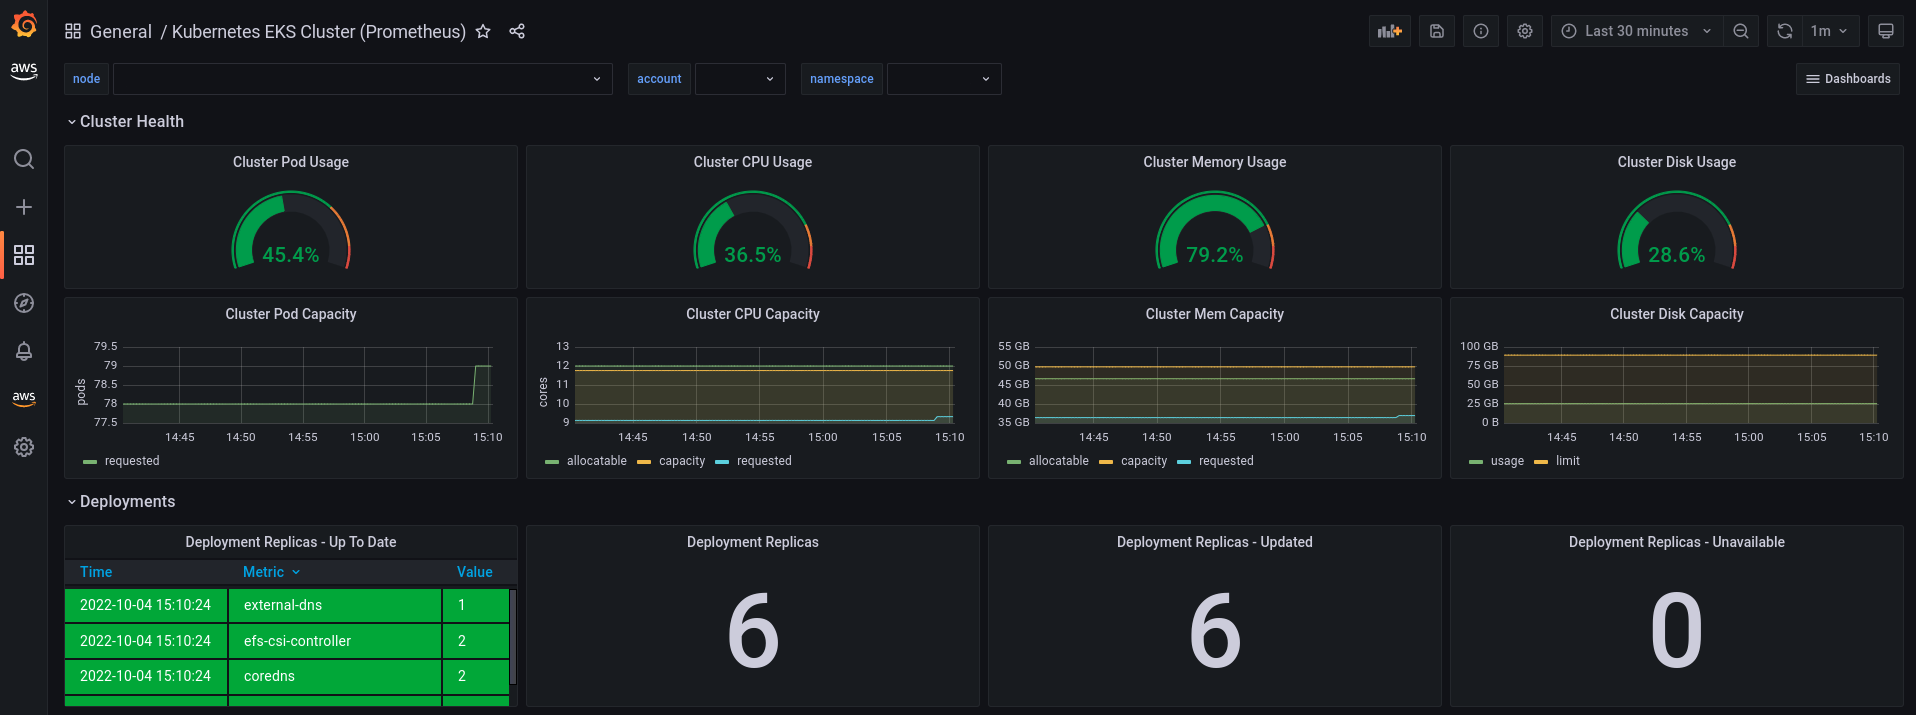
Task: Open dashboard settings gear in top bar
Action: click(1525, 31)
